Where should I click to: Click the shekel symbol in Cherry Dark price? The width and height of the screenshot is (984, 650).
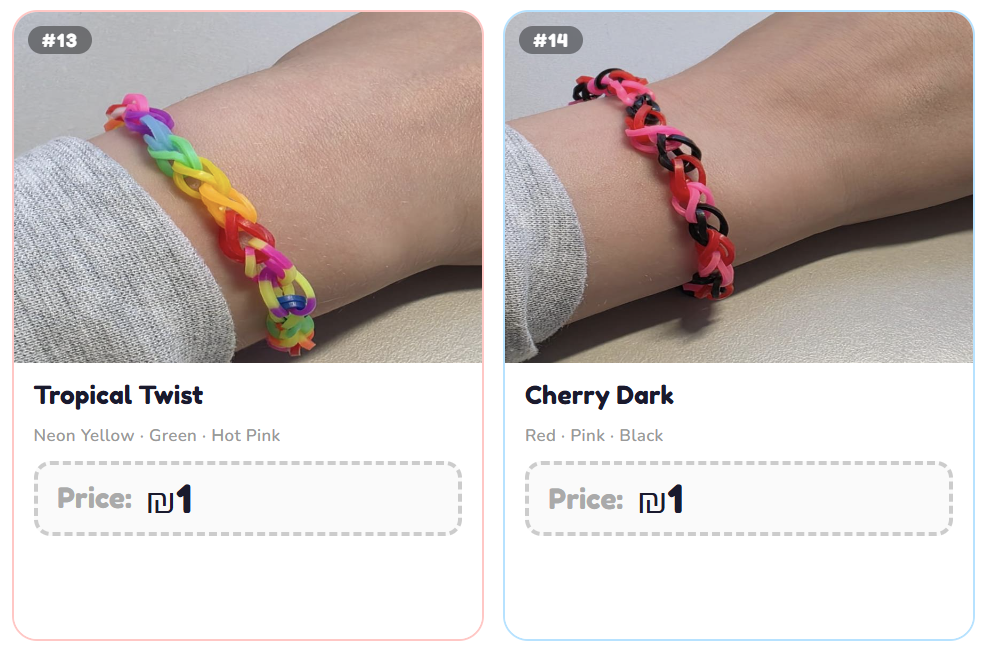(x=651, y=502)
